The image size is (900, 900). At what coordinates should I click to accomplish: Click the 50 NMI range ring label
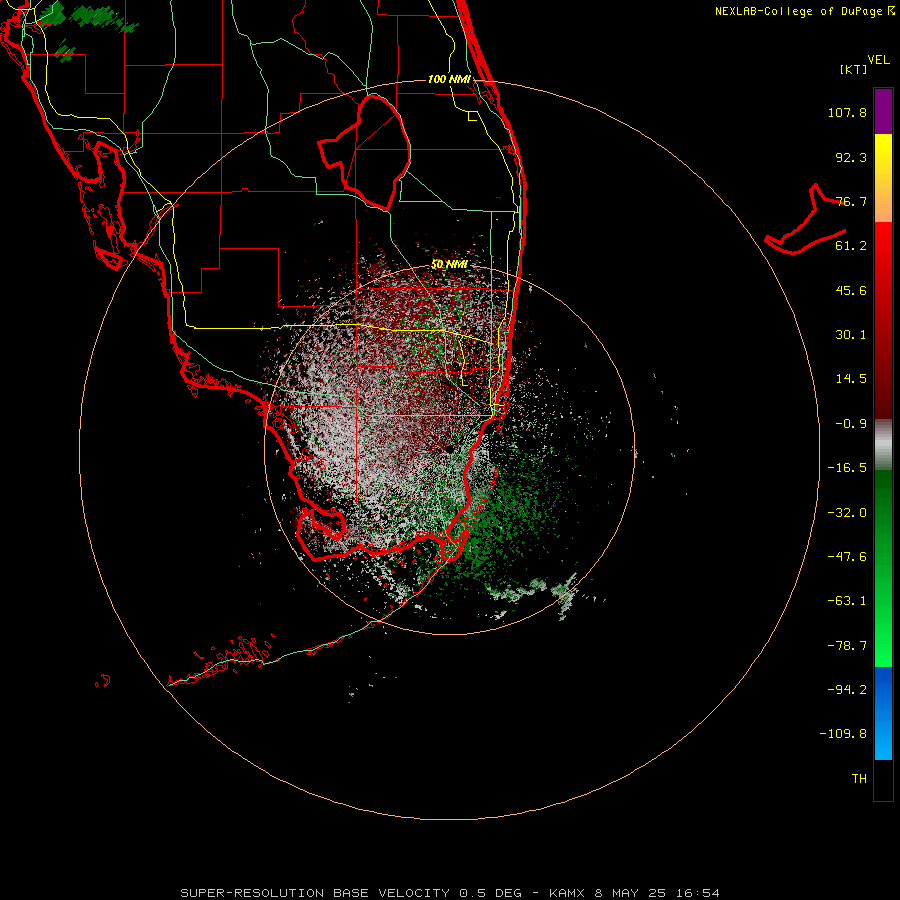tap(449, 265)
